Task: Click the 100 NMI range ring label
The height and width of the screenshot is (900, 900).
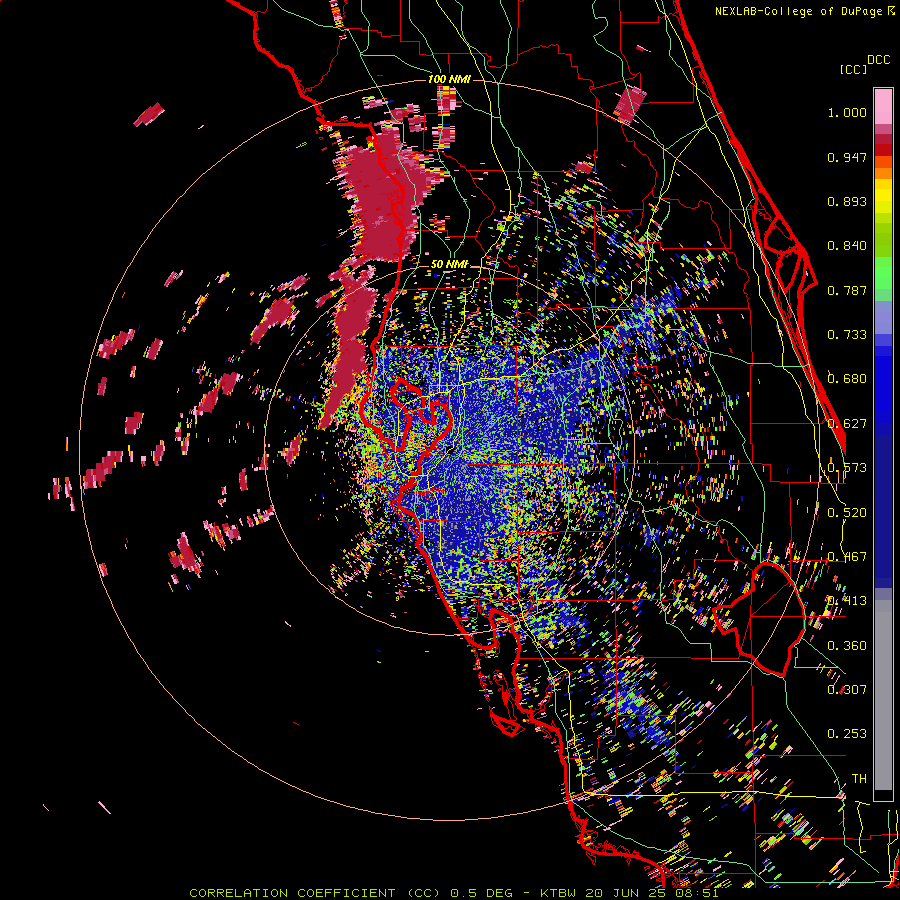Action: tap(449, 79)
